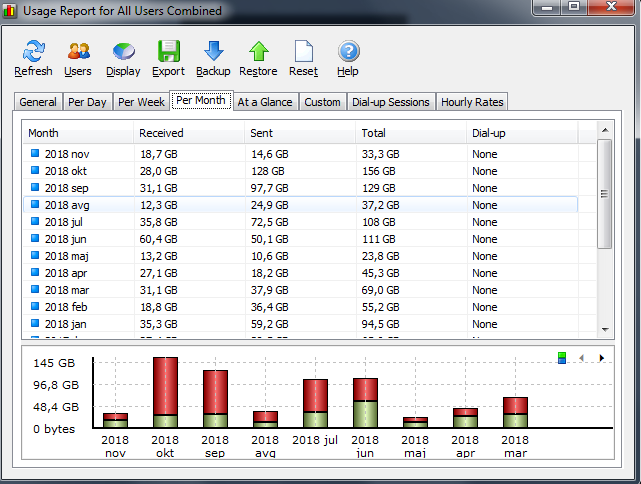The width and height of the screenshot is (641, 484).
Task: Open the Dial-up Sessions tab
Action: (x=391, y=102)
